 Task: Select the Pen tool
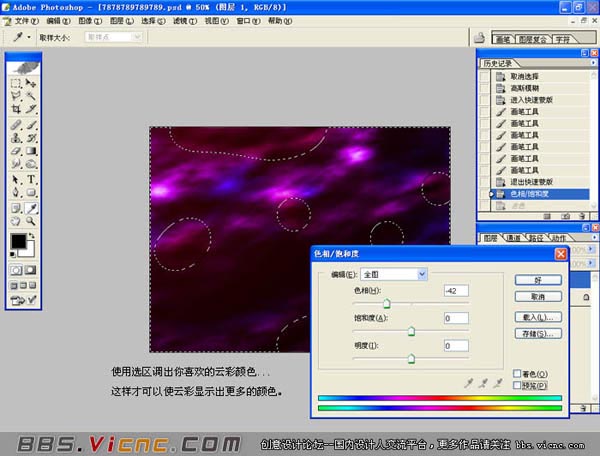(16, 192)
